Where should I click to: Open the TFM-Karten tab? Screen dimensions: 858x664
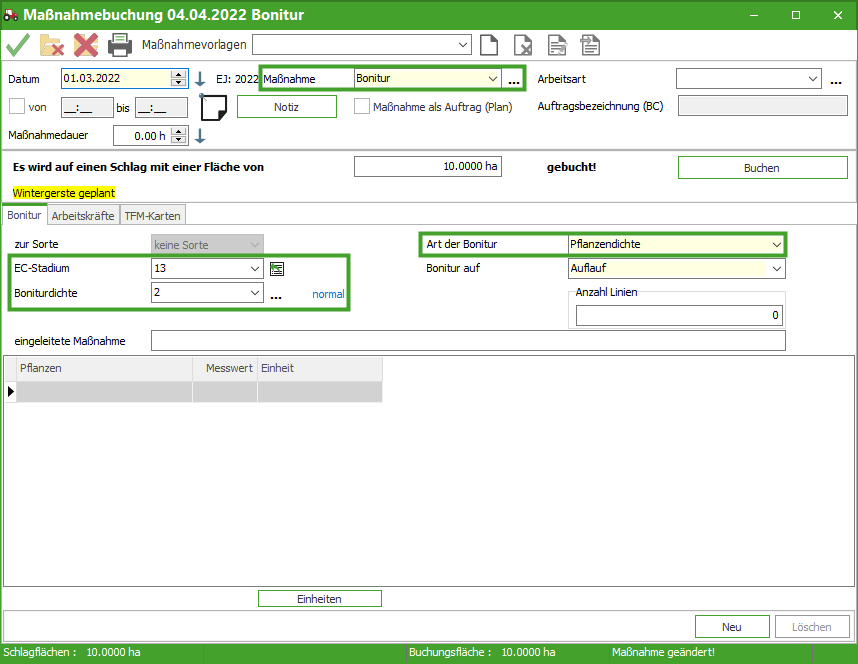153,215
